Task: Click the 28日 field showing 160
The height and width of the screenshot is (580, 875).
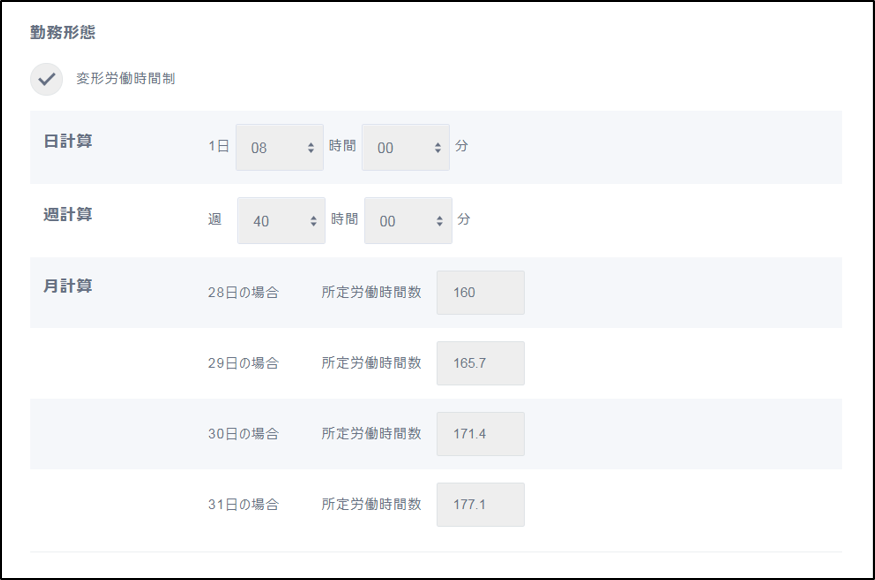Action: (480, 293)
